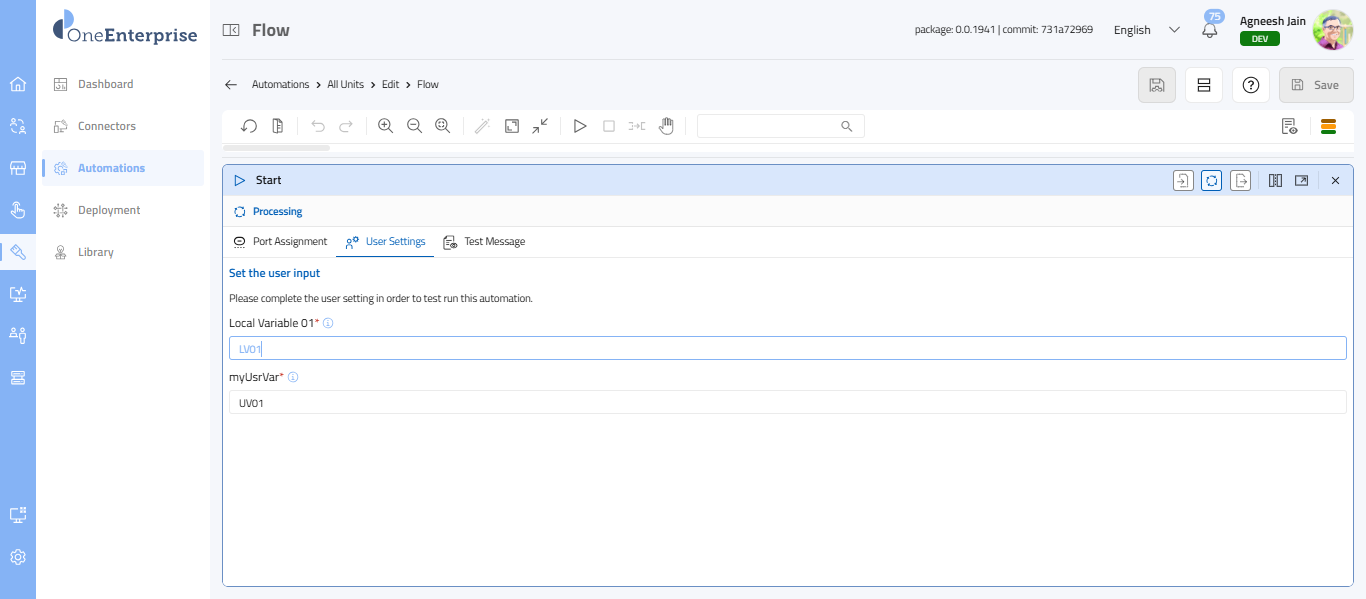Viewport: 1366px width, 599px height.
Task: Open the English language dropdown
Action: click(1147, 30)
